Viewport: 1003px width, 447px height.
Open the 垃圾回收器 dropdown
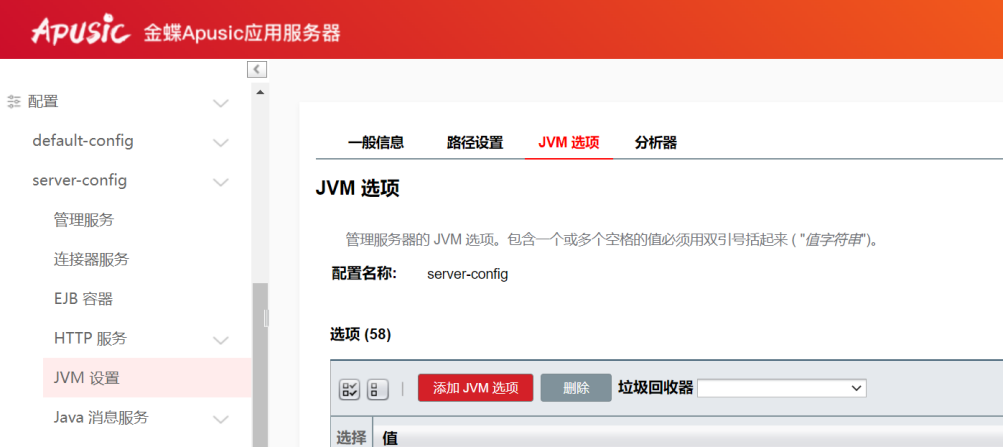coord(782,388)
